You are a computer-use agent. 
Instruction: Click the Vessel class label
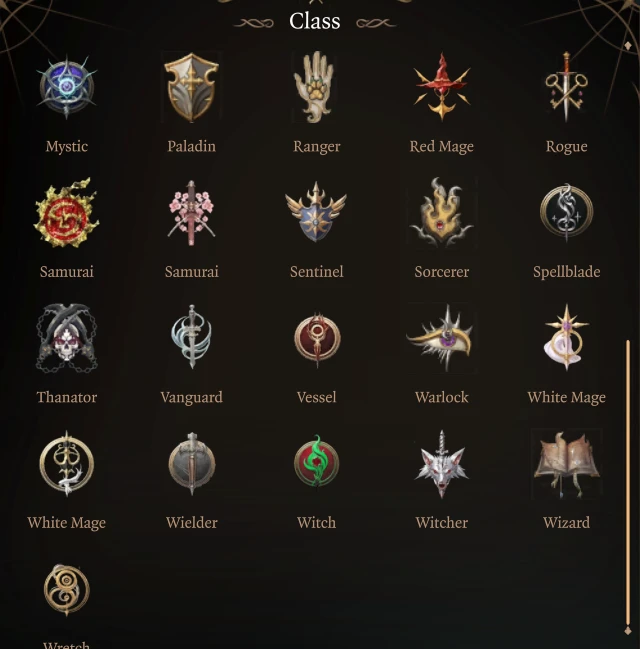pos(317,397)
